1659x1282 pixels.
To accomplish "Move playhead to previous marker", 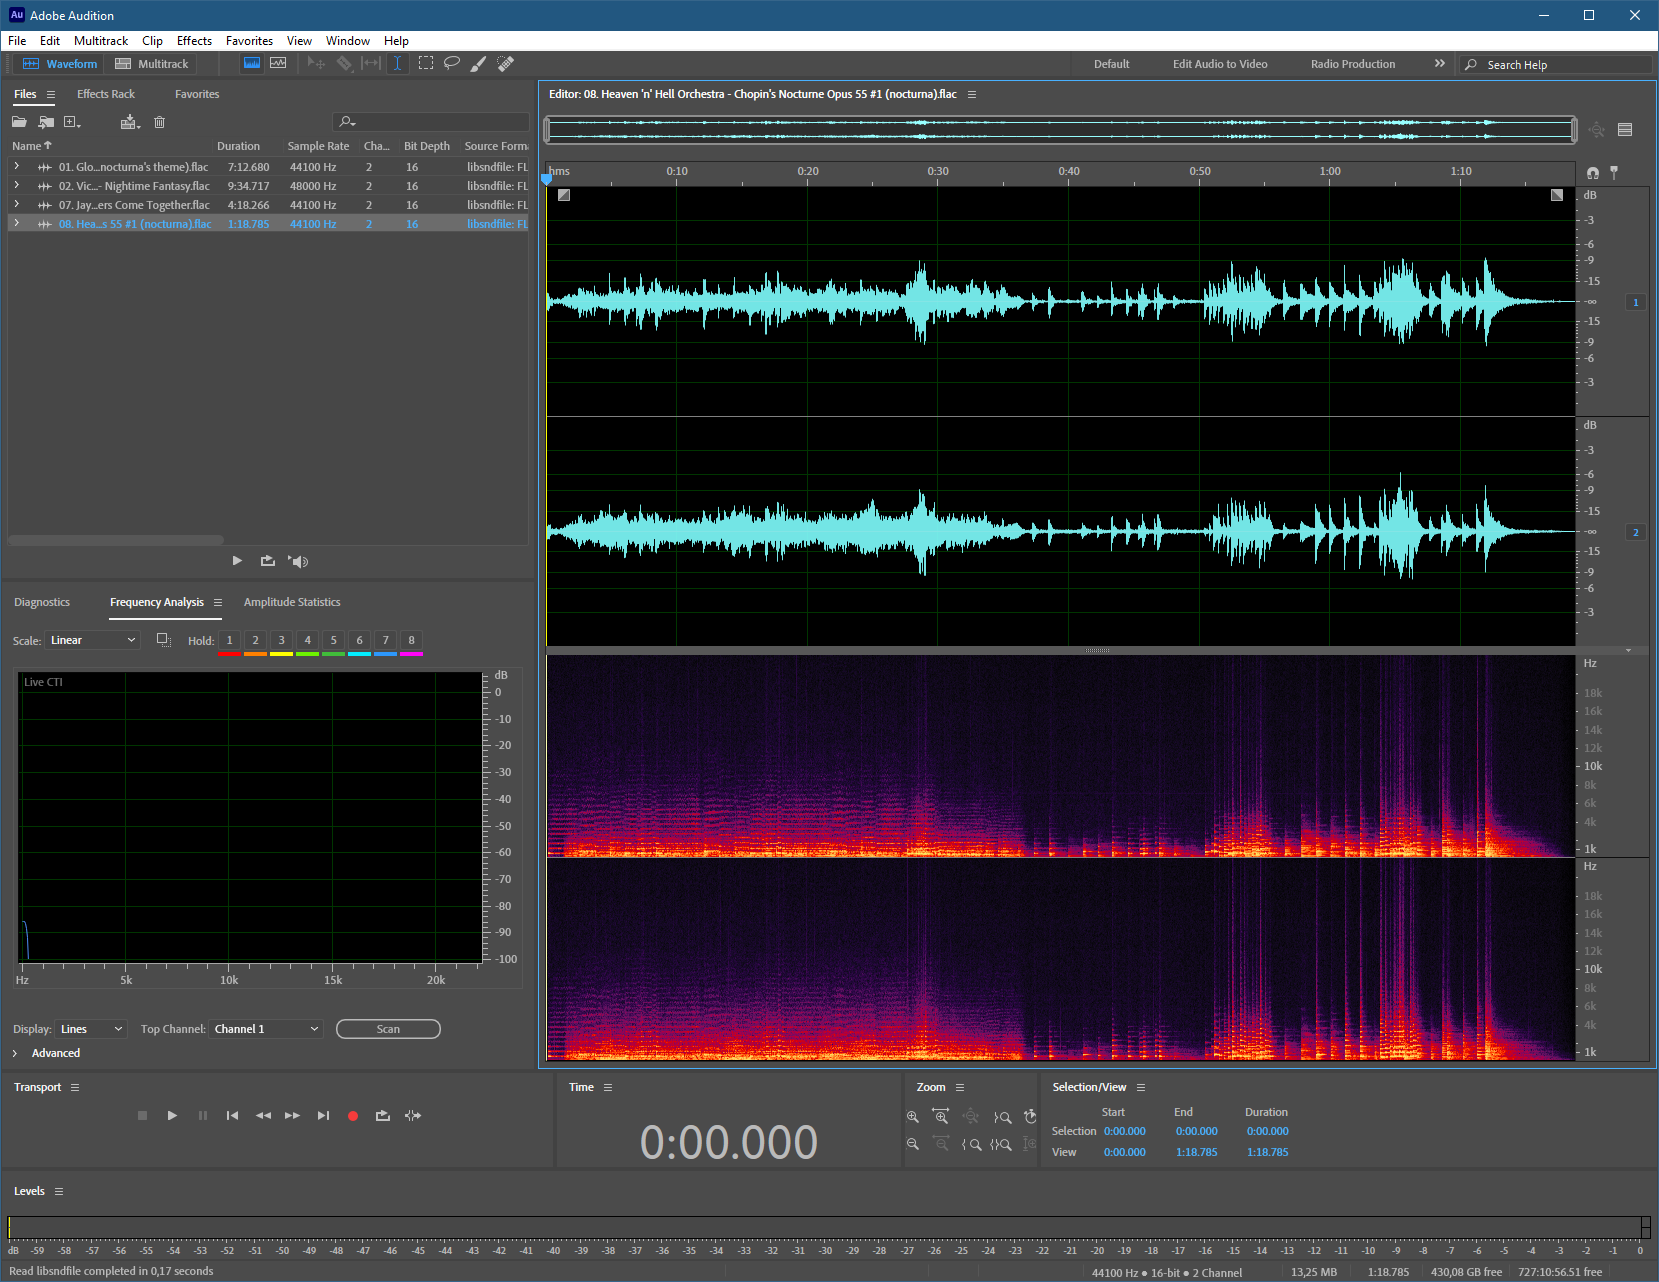I will pyautogui.click(x=232, y=1115).
